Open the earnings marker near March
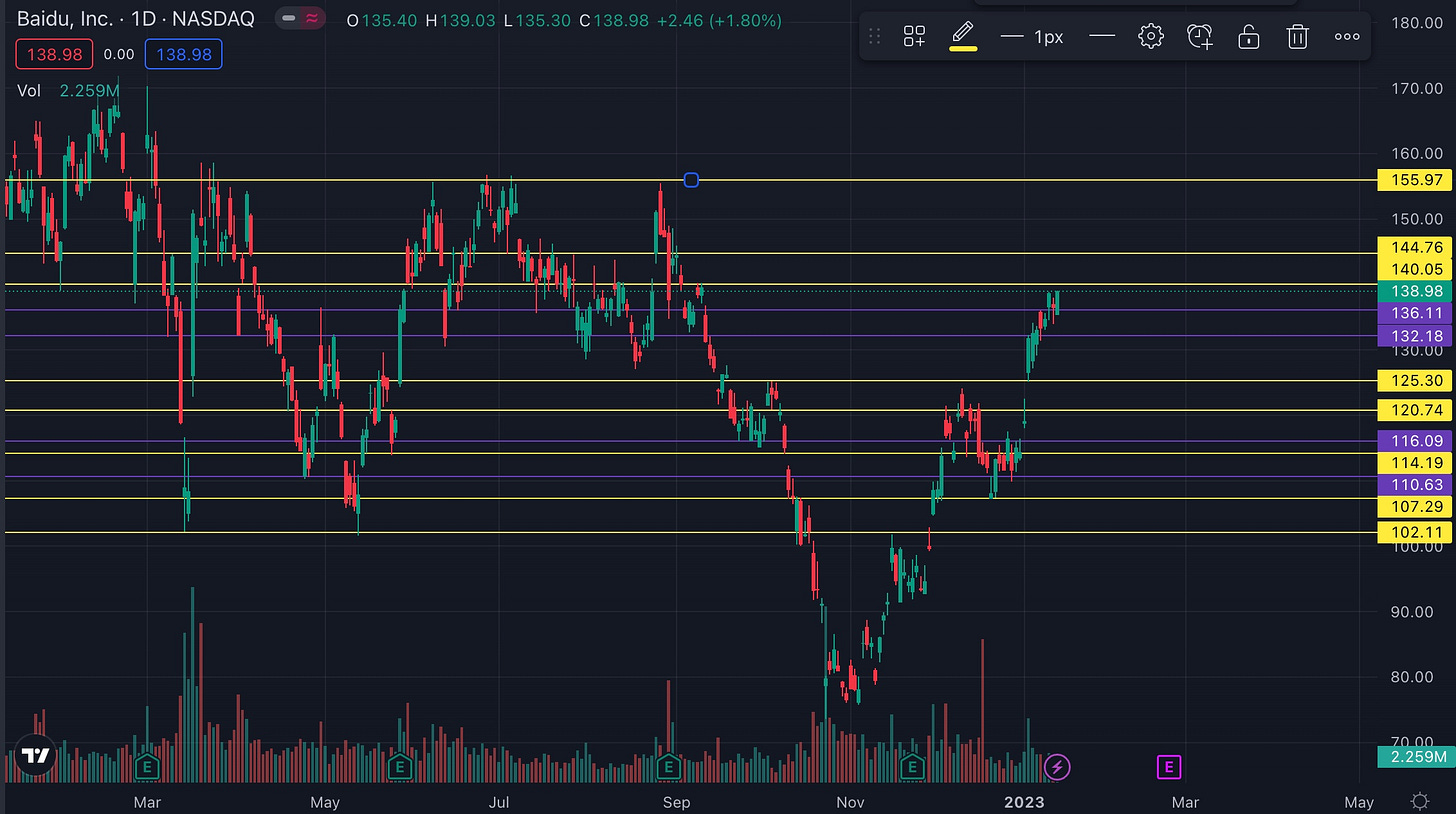The height and width of the screenshot is (814, 1456). click(147, 768)
